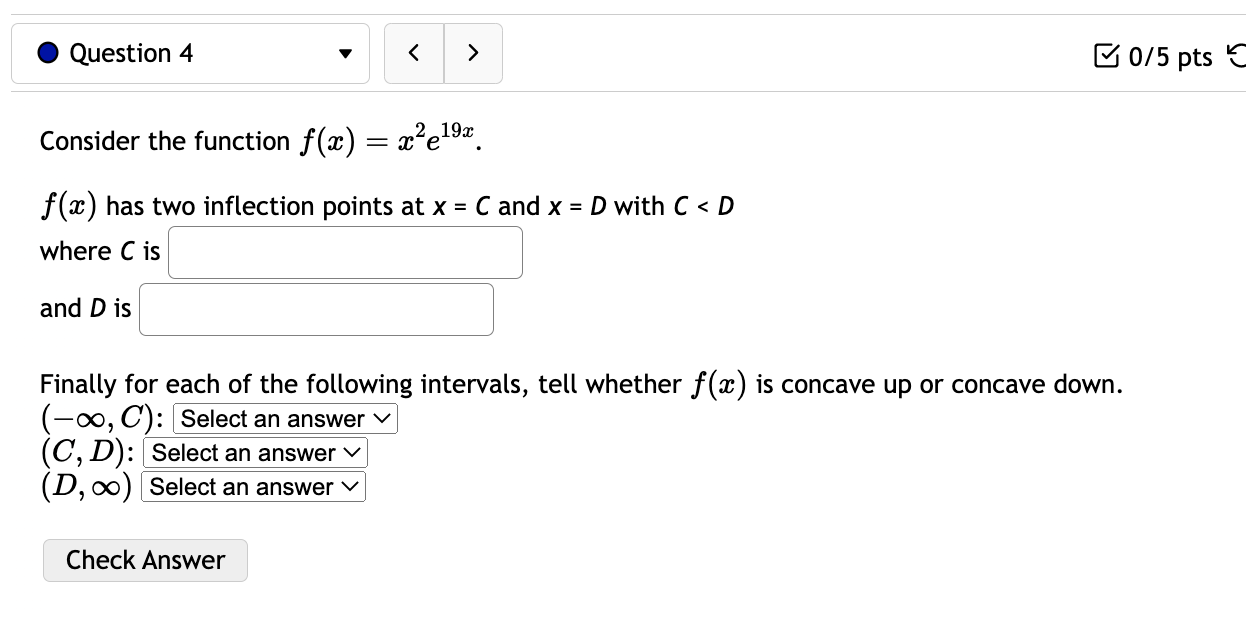Click the forward navigation chevron
The image size is (1246, 626).
point(473,53)
